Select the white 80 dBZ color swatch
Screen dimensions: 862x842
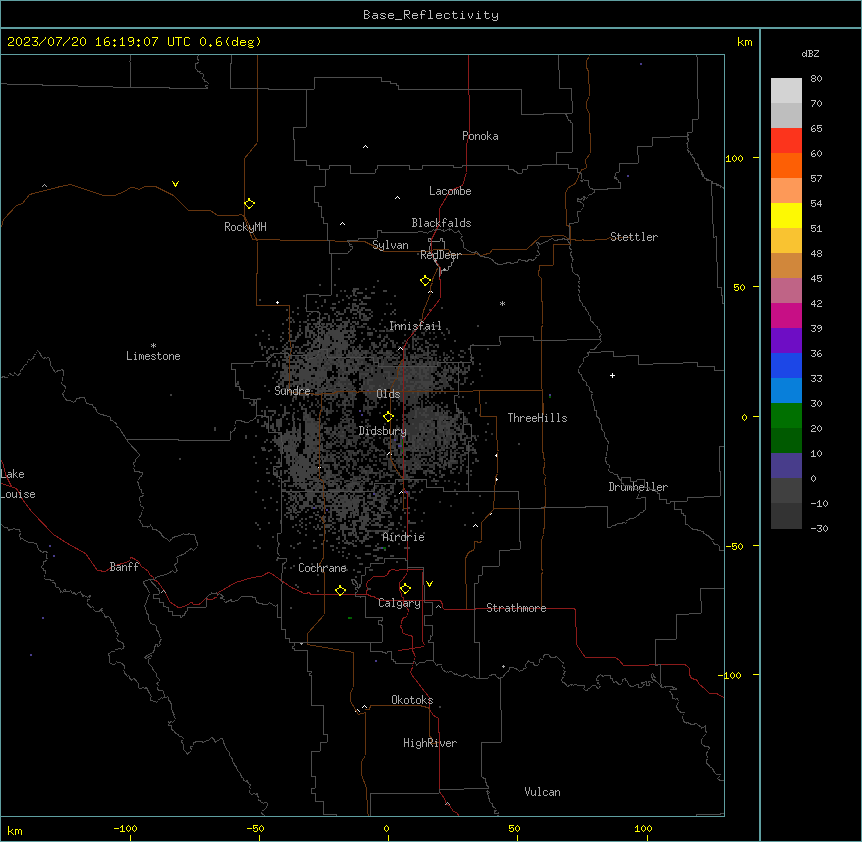pos(786,91)
